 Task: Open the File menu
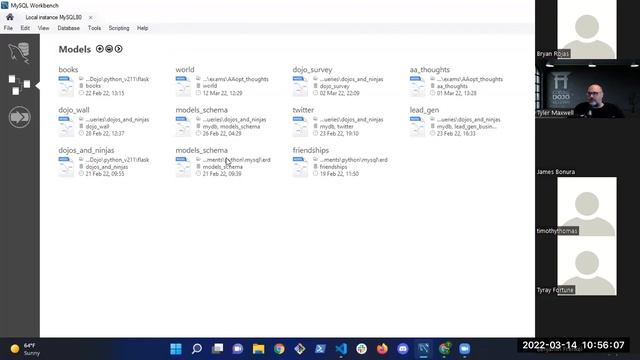pyautogui.click(x=8, y=28)
